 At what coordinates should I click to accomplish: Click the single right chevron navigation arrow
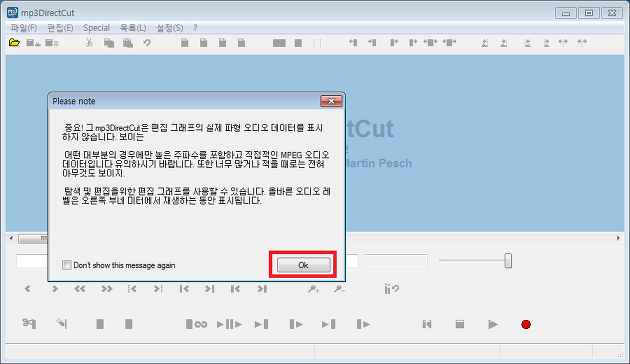[55, 288]
